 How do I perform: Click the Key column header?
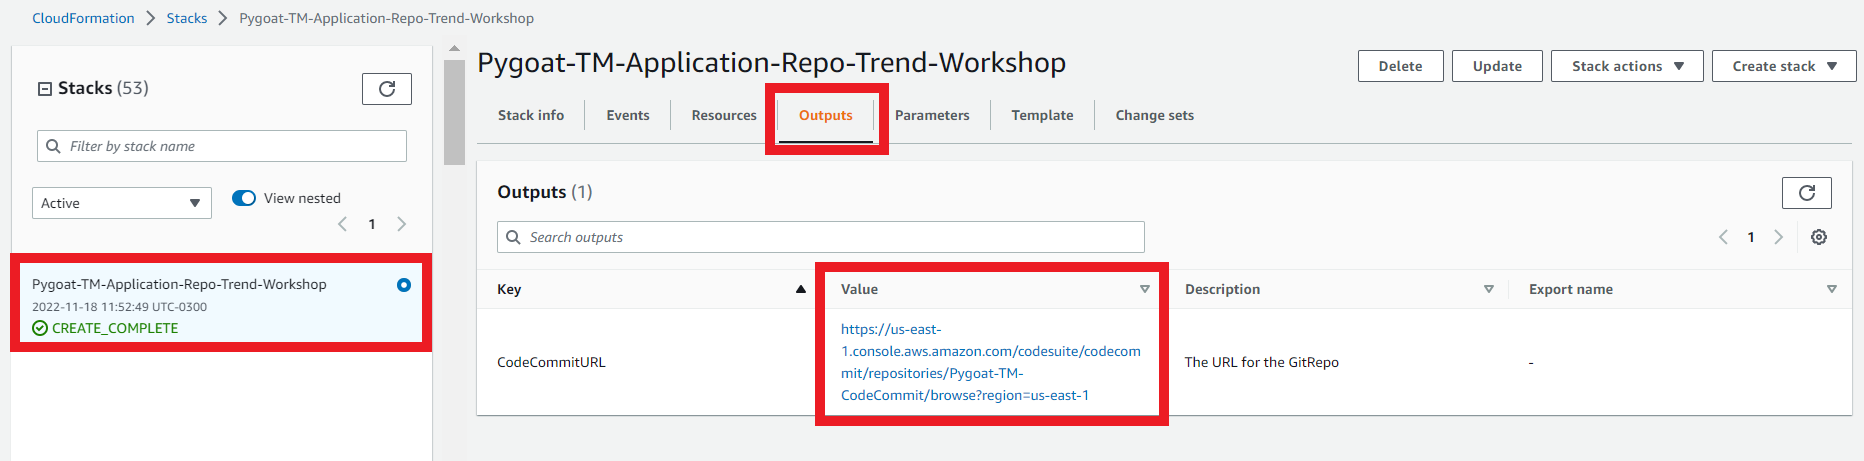[x=509, y=289]
